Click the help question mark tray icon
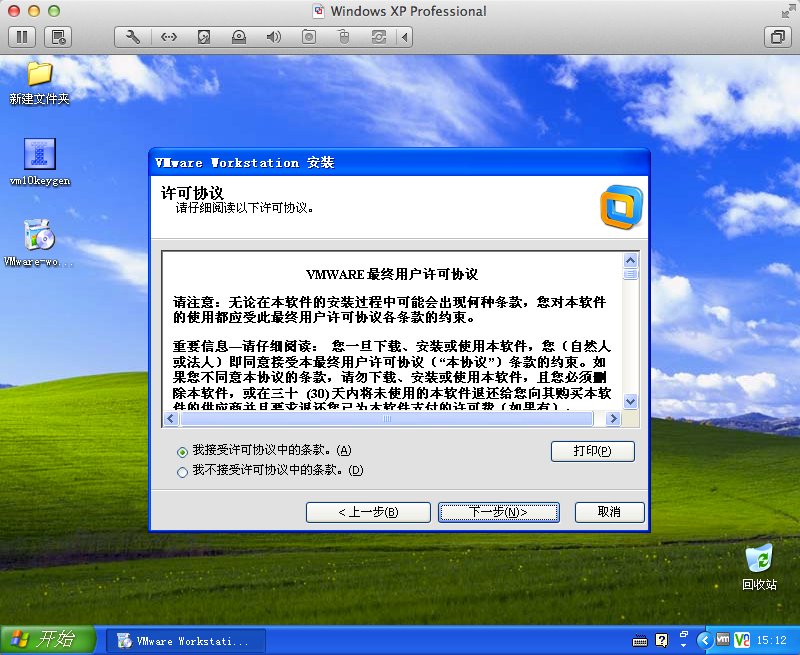This screenshot has width=800, height=655. tap(661, 640)
